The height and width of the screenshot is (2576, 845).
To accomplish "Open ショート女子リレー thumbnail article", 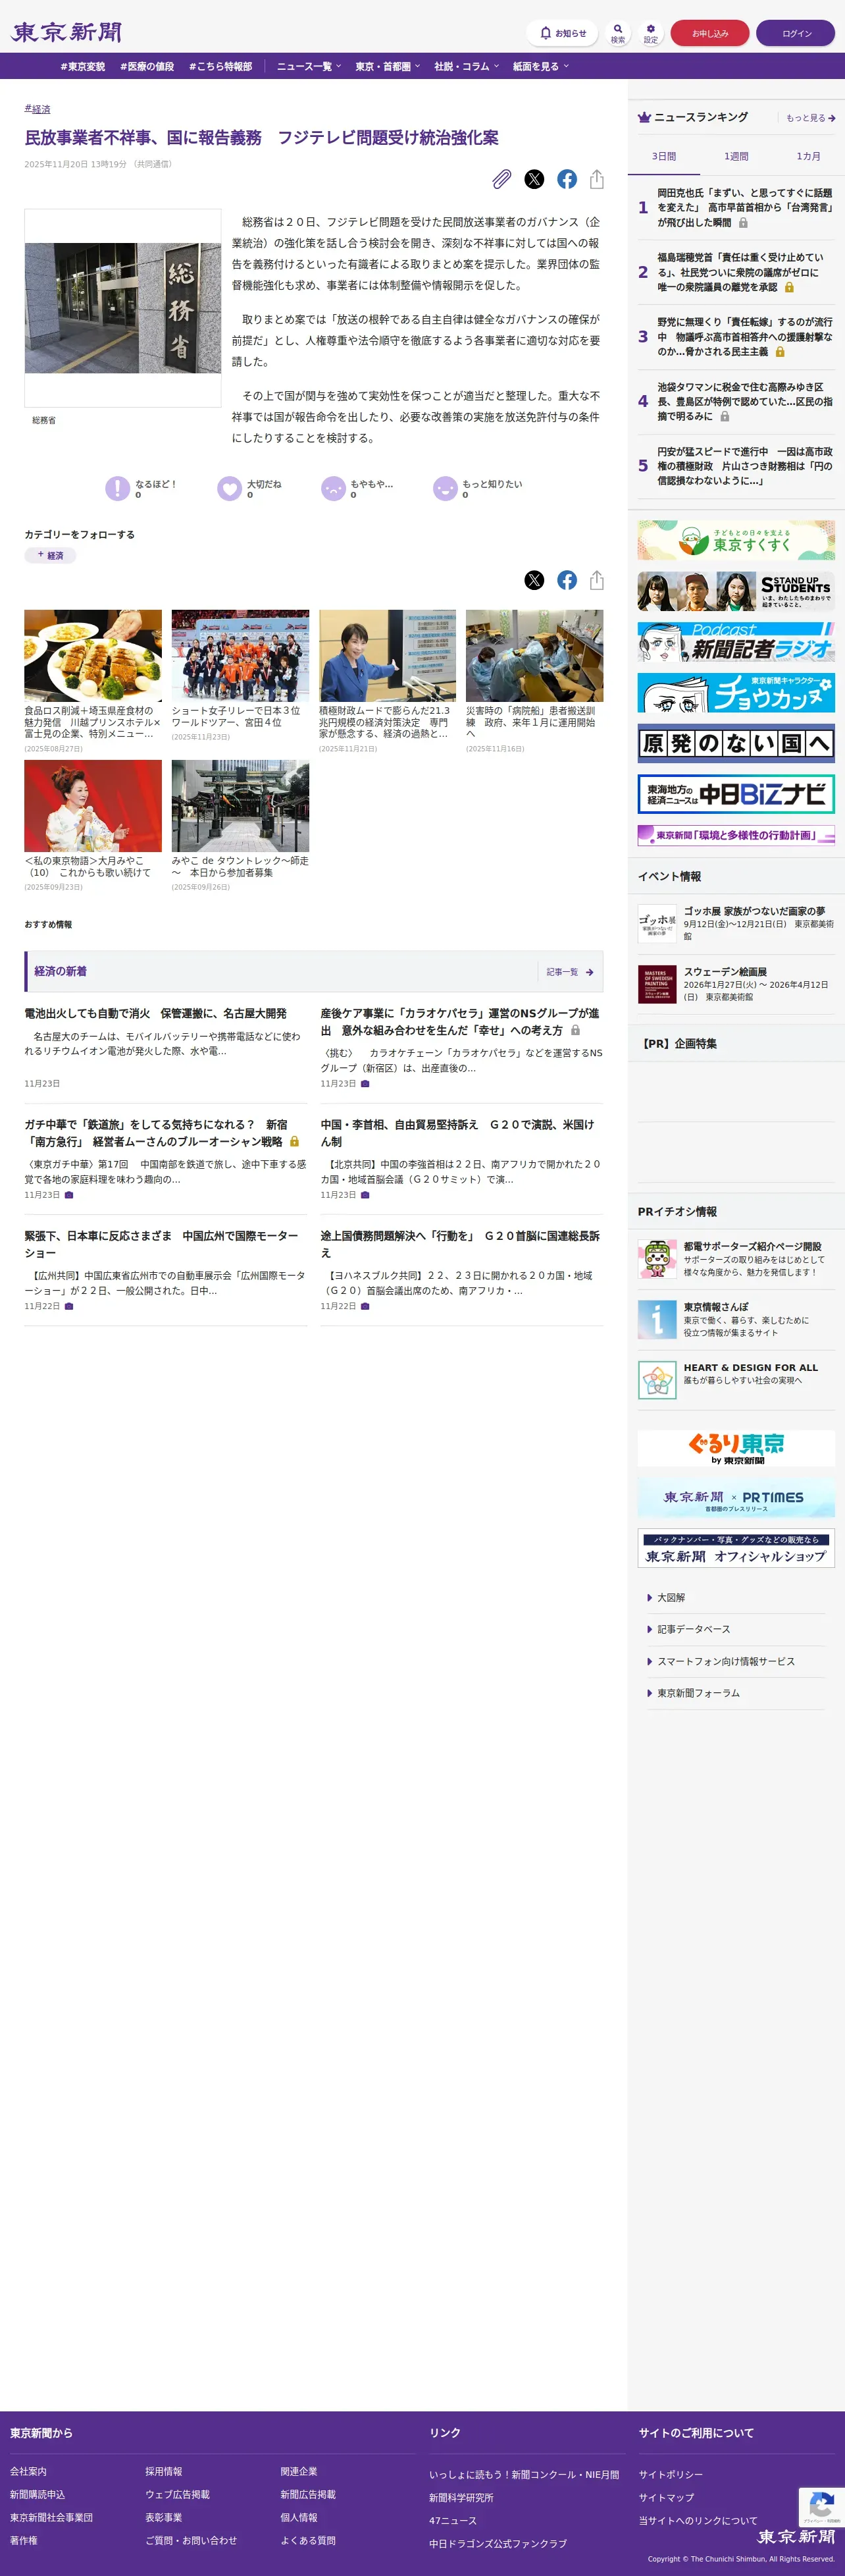I will point(240,655).
